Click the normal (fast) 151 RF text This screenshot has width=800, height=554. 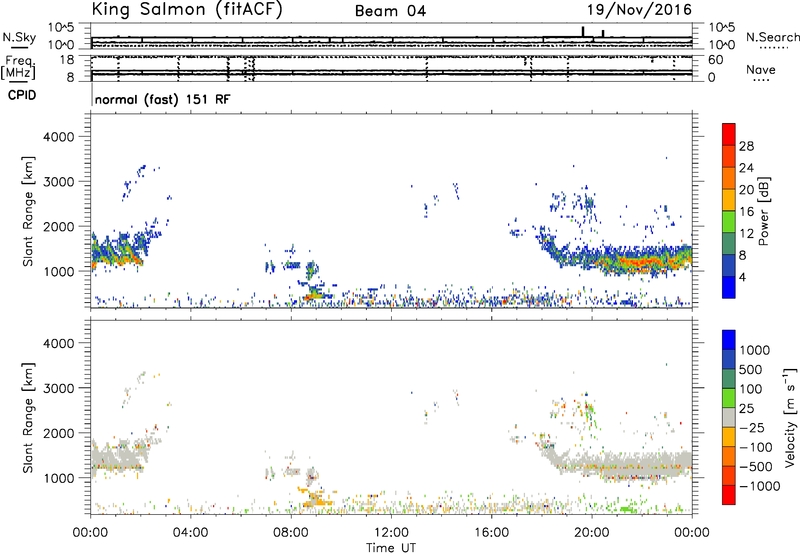click(x=162, y=99)
